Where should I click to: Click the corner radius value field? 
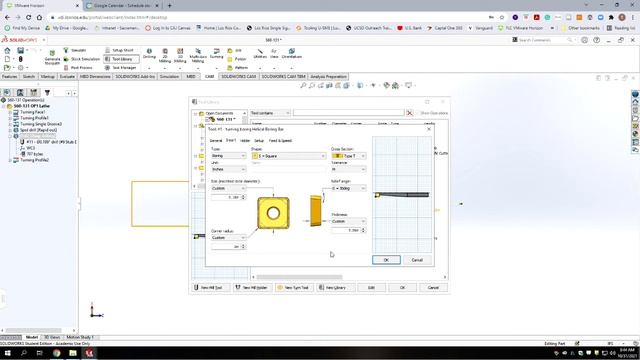pyautogui.click(x=226, y=247)
